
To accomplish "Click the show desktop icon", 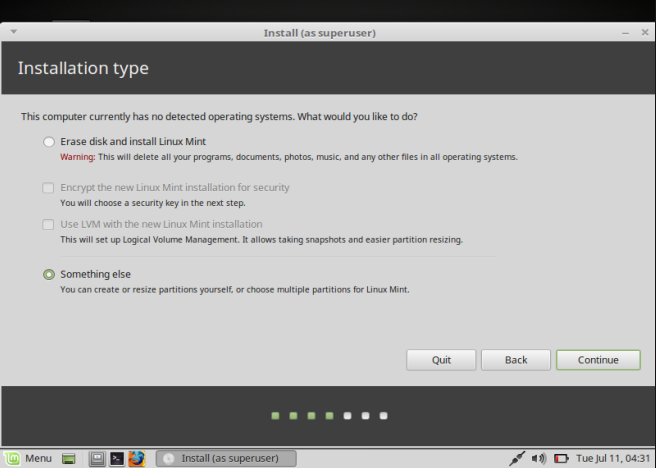I will [69, 459].
